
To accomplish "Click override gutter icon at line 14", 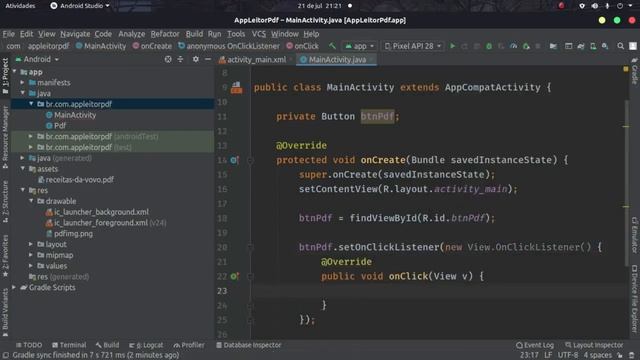I will coord(234,160).
